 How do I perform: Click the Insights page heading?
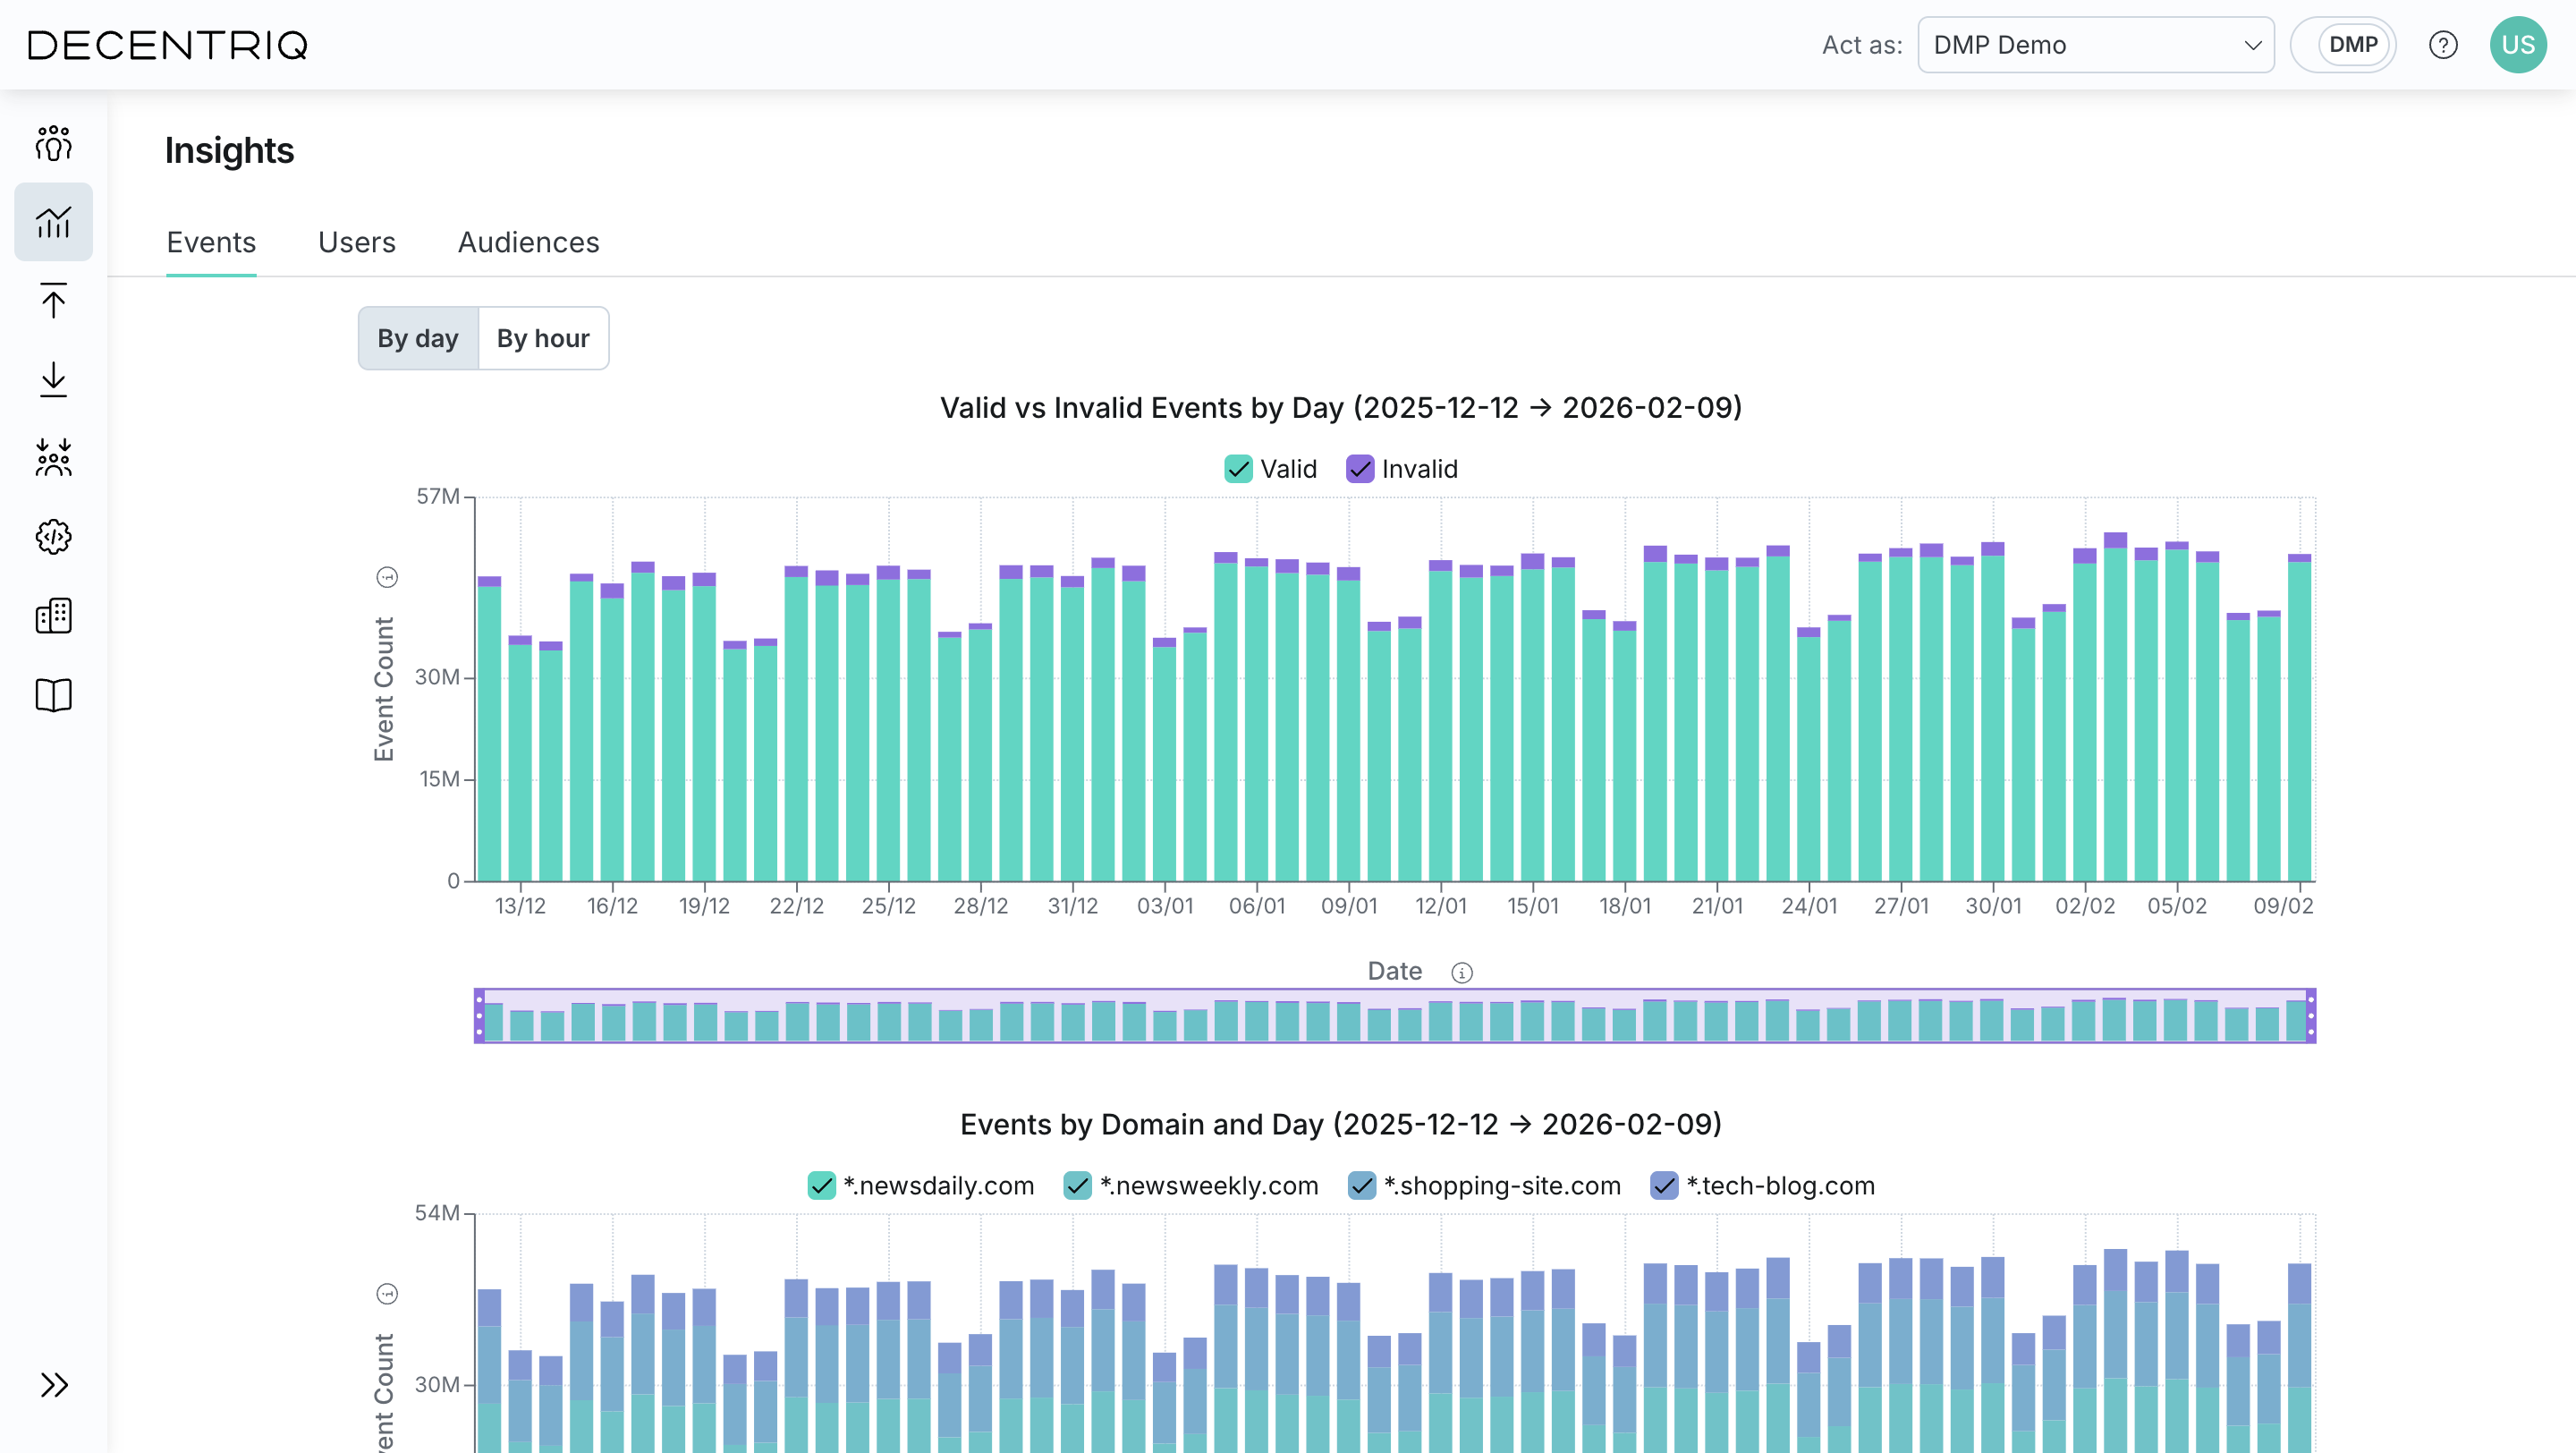click(230, 150)
